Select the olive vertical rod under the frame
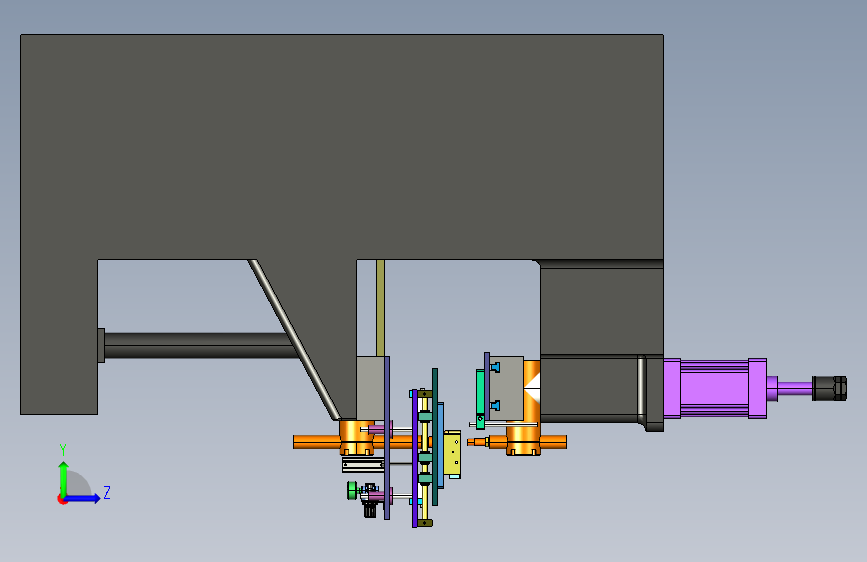This screenshot has width=867, height=562. point(380,308)
